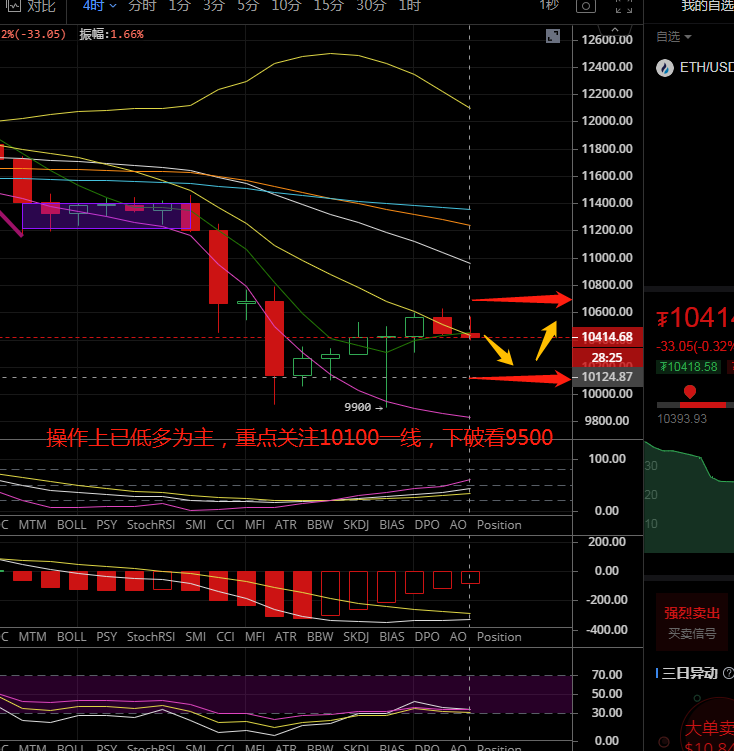Select SMI in the second indicator row

pos(196,637)
